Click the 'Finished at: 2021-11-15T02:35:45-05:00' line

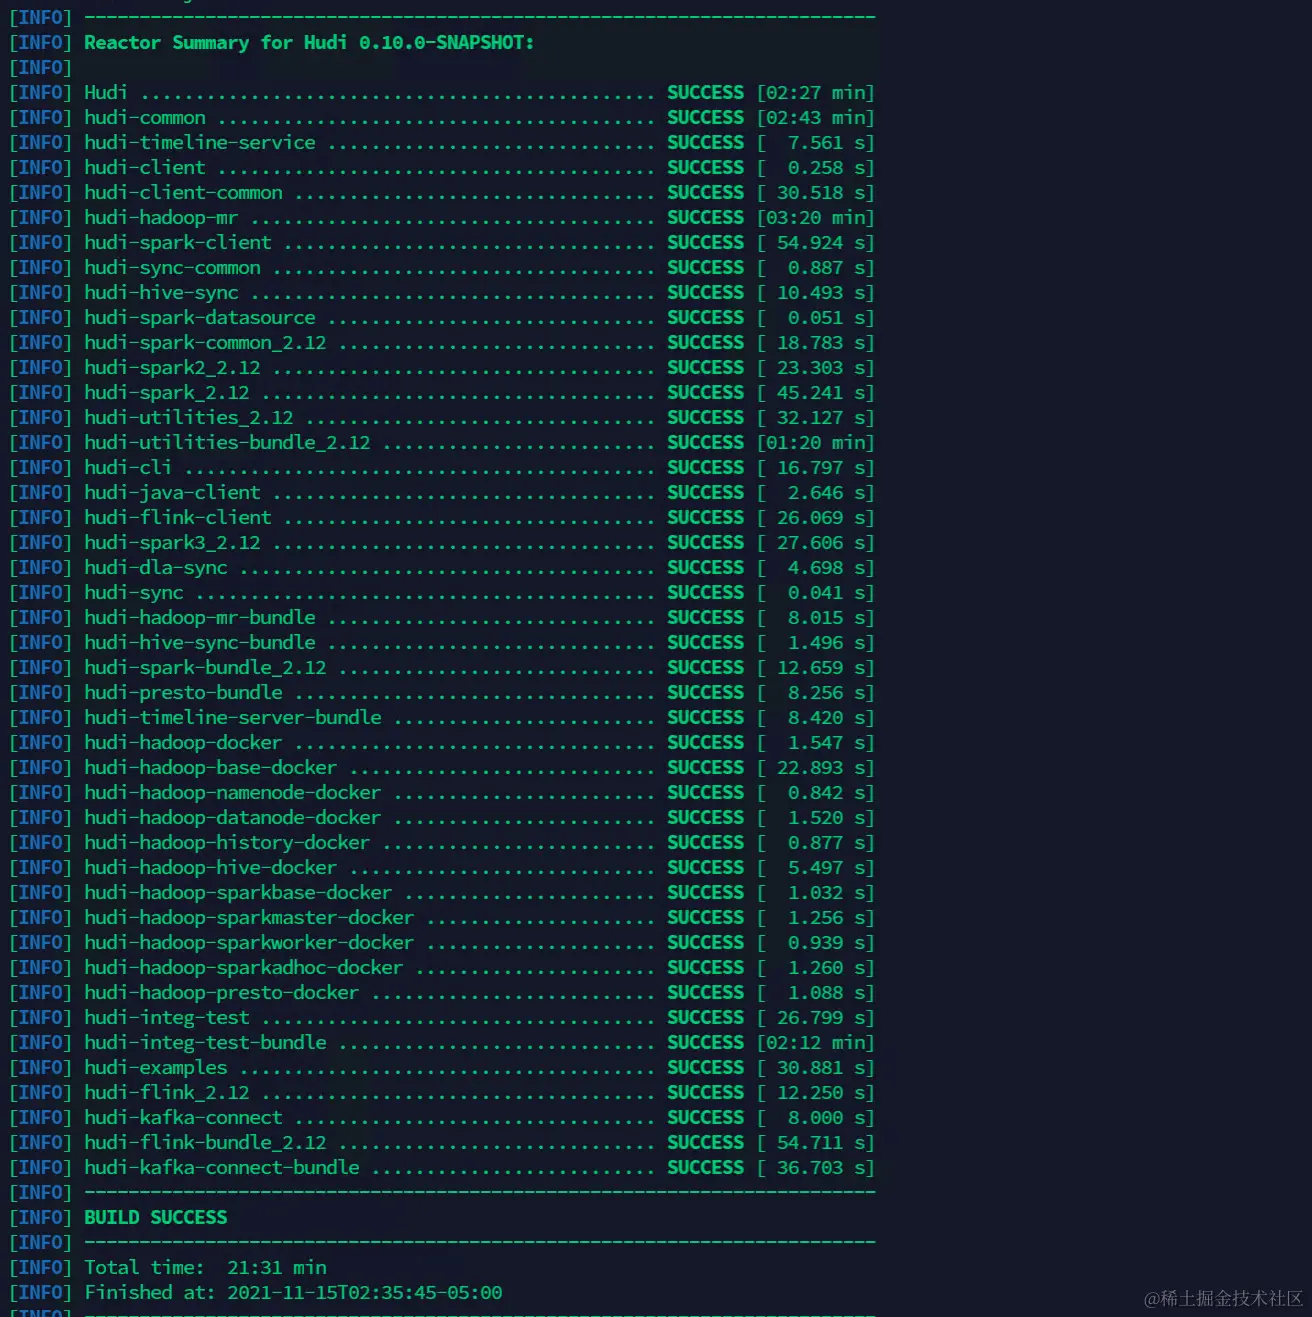[293, 1292]
